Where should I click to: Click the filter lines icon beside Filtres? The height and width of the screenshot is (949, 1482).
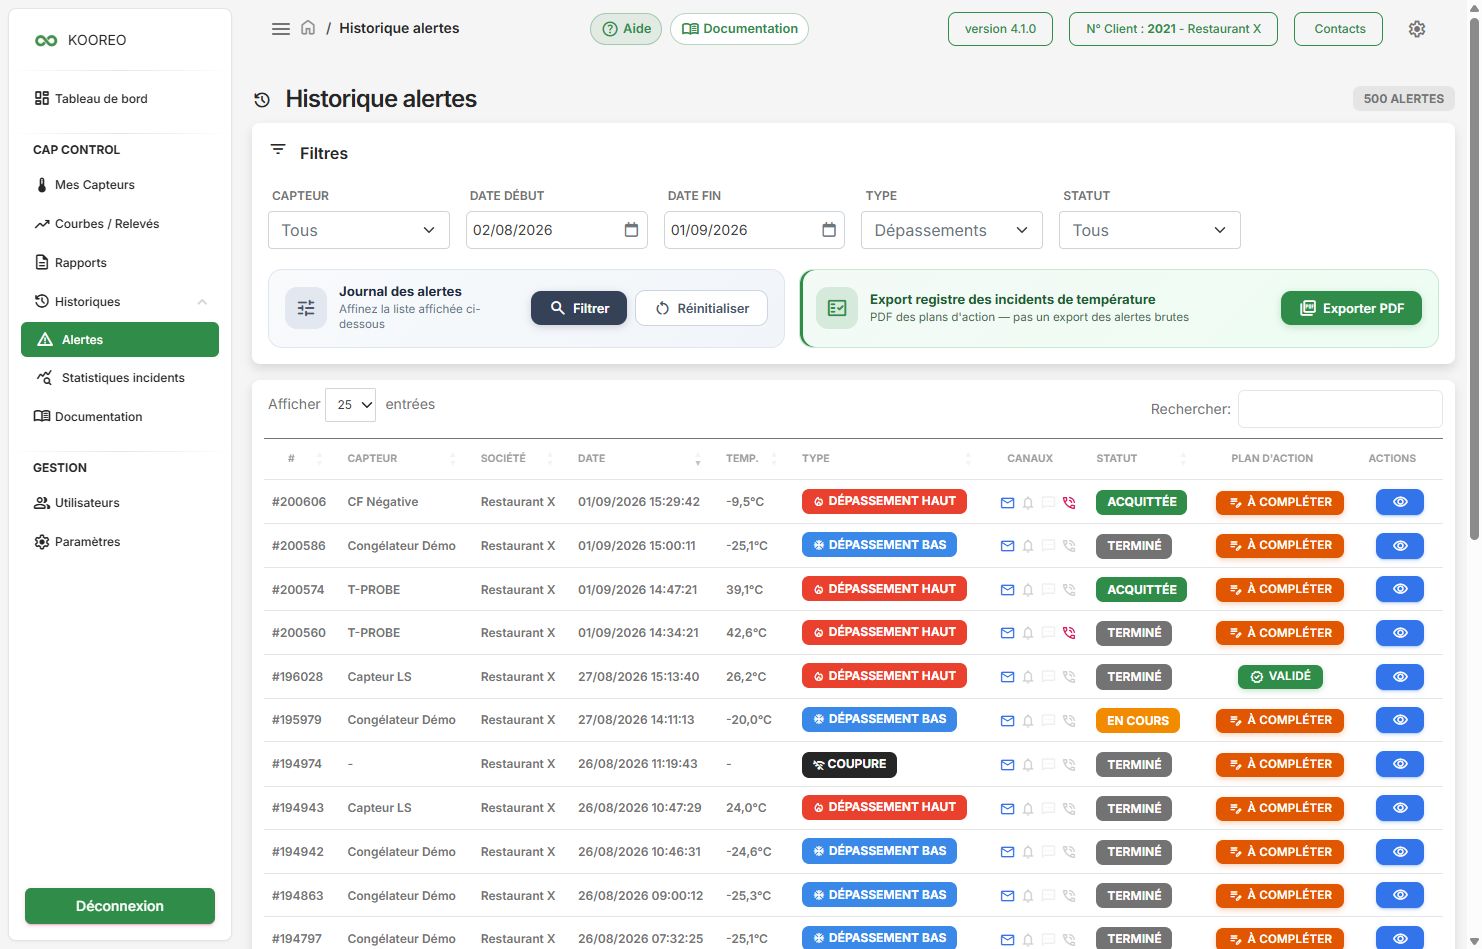[278, 149]
